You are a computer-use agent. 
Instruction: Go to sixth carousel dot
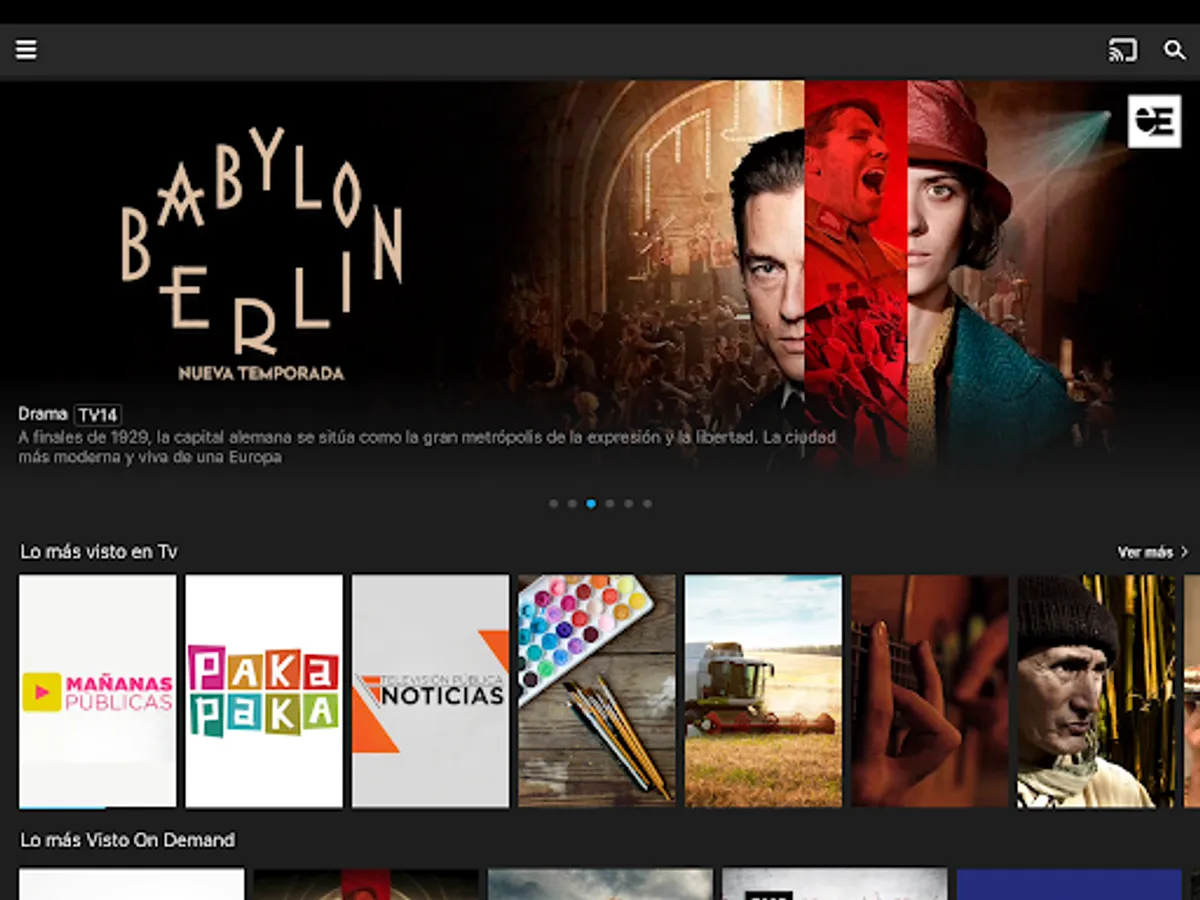tap(647, 503)
